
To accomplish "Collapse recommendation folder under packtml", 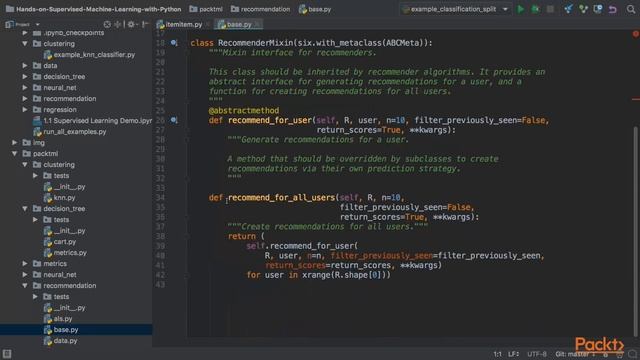I will point(24,286).
